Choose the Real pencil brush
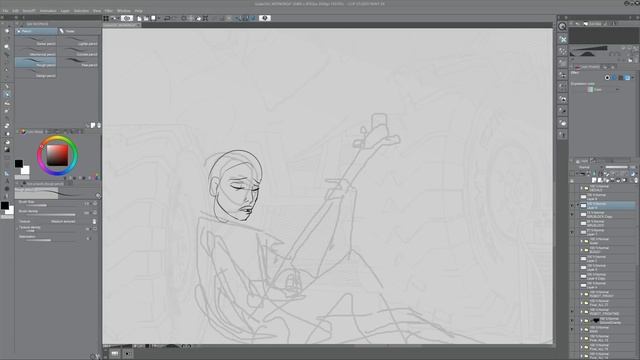 78,62
